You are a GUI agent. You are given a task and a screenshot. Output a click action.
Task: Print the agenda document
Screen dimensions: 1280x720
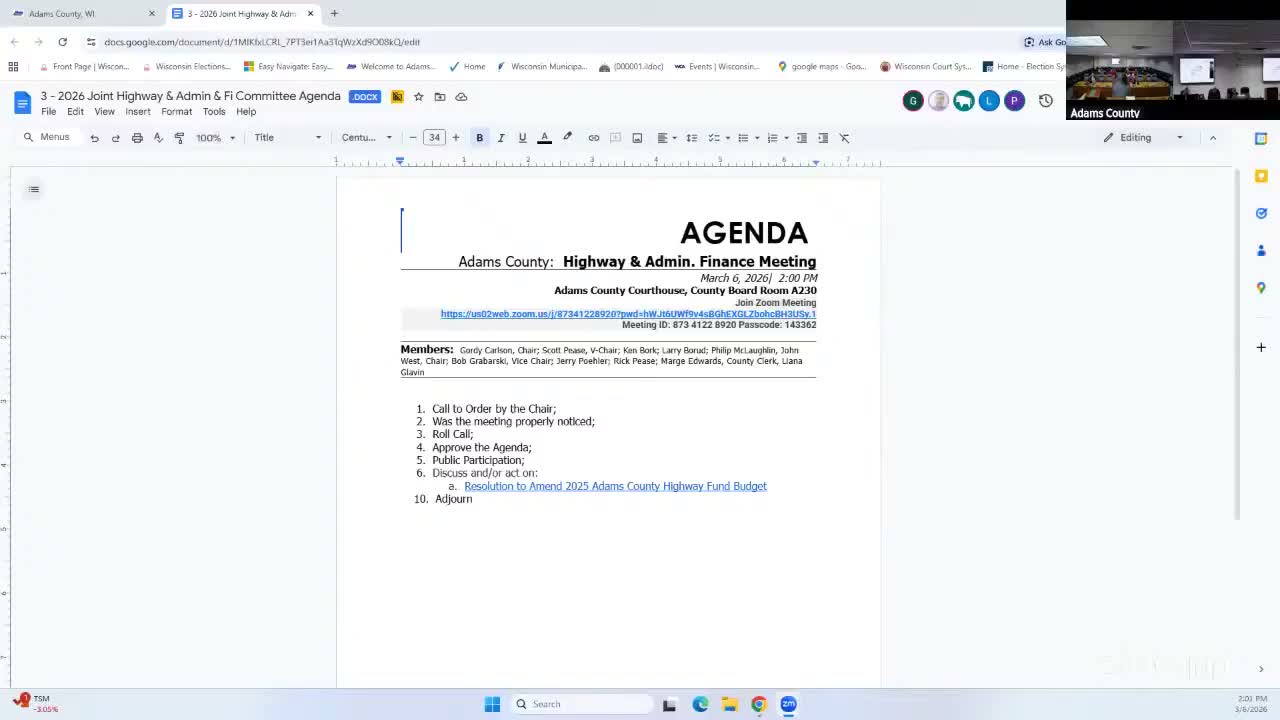pos(137,138)
